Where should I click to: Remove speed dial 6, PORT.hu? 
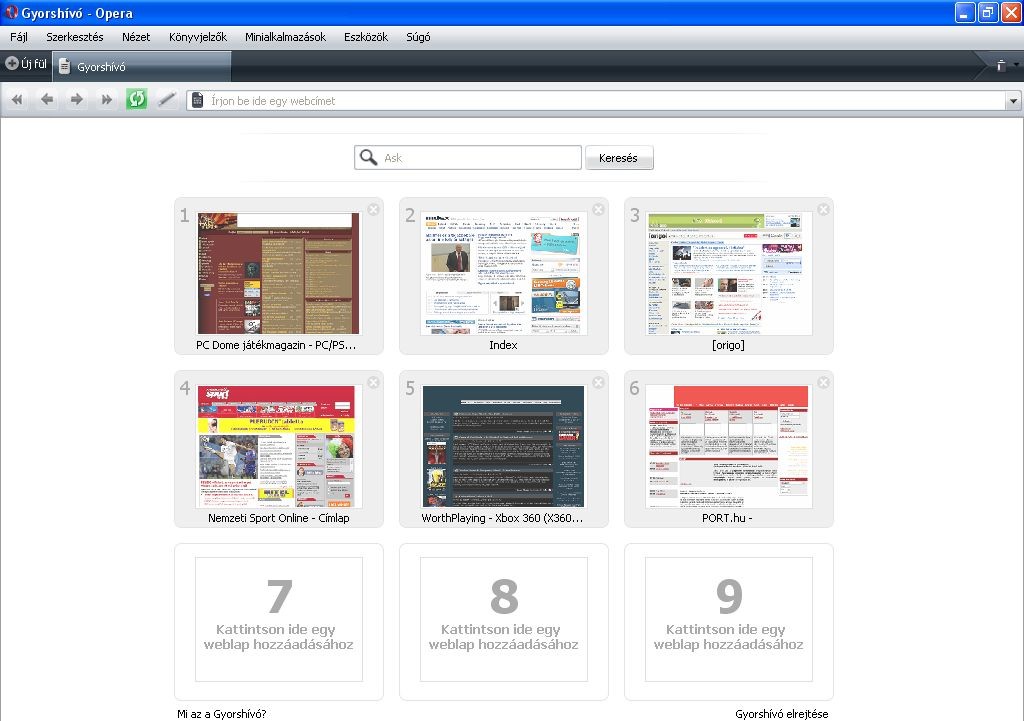tap(824, 383)
